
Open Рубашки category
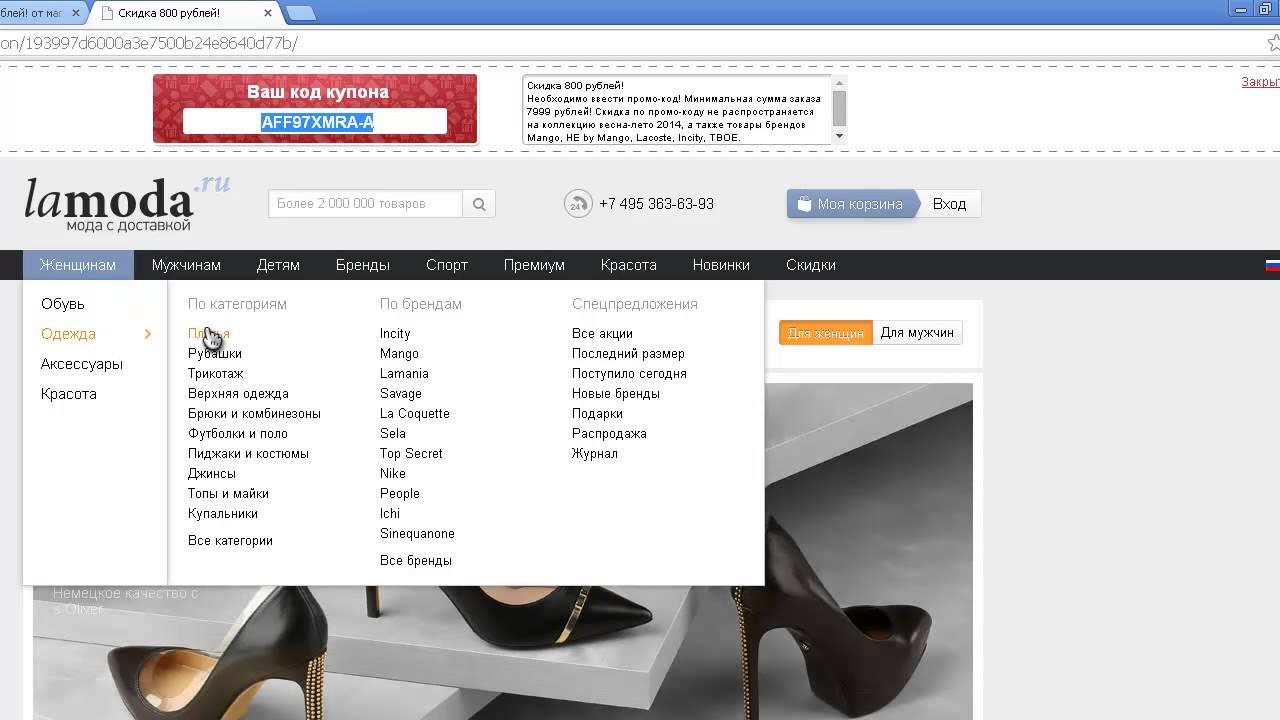click(215, 354)
